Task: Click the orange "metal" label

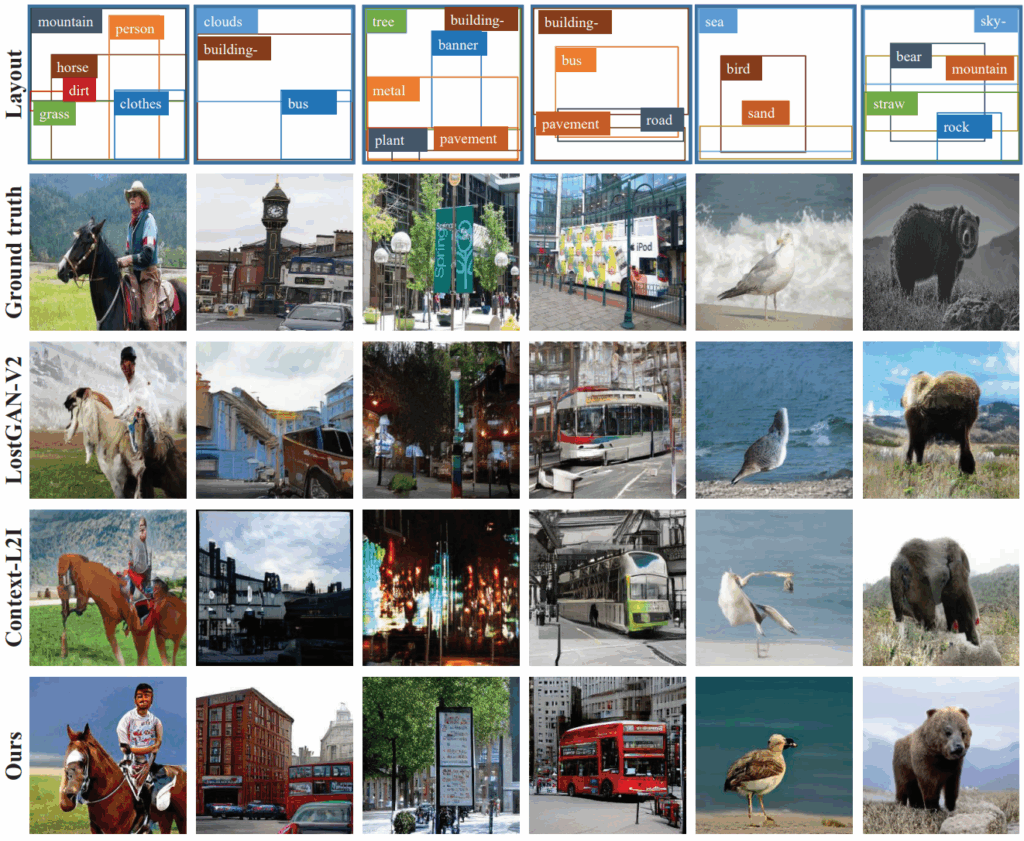Action: 389,91
